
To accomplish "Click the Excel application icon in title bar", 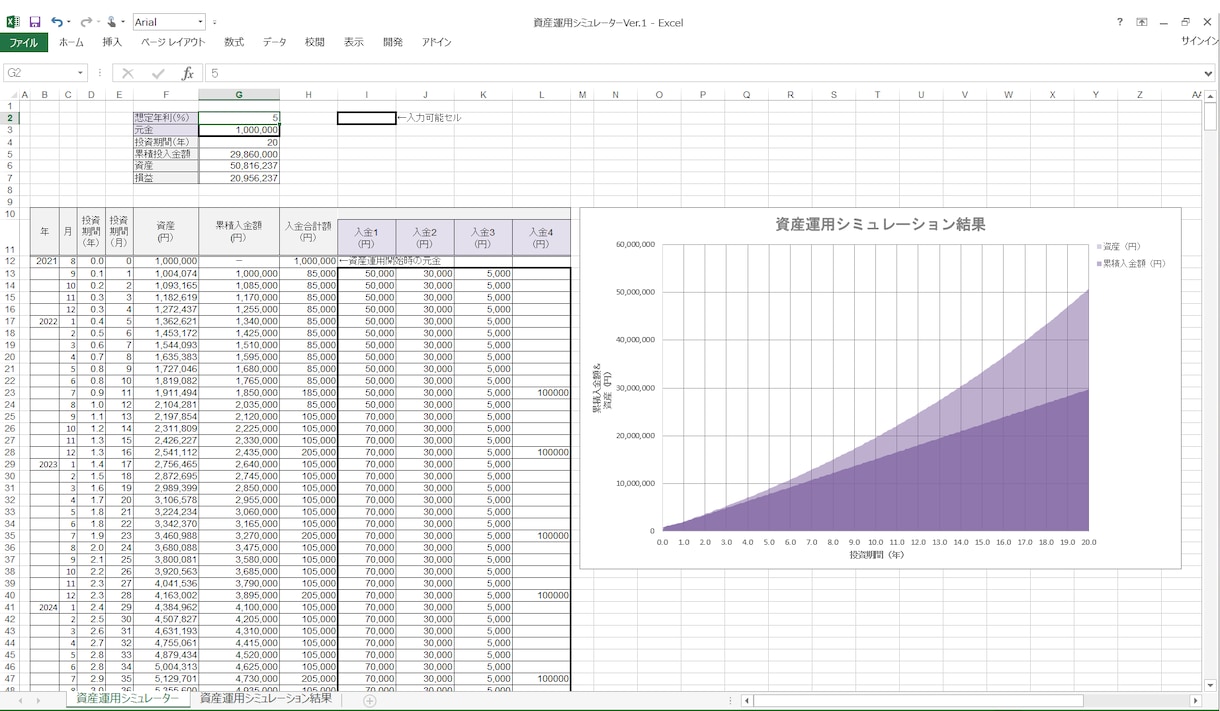I will pos(13,22).
